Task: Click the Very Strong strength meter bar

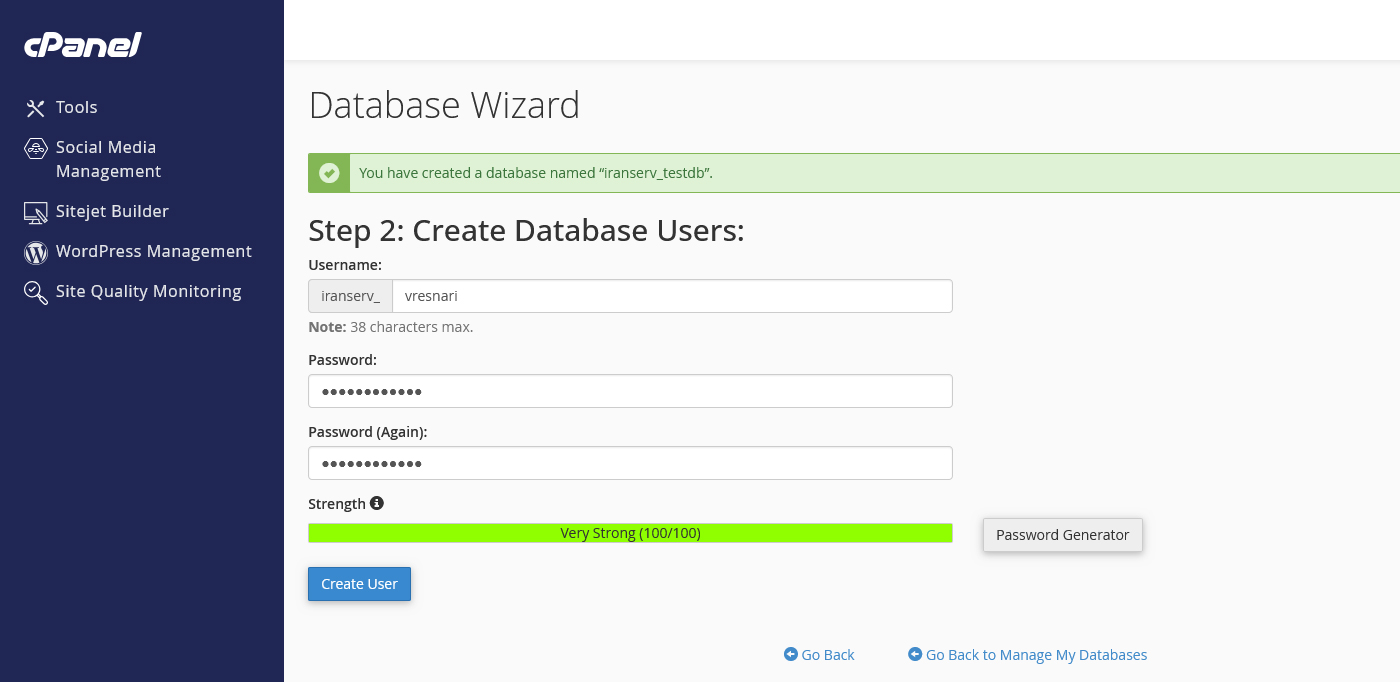Action: point(630,533)
